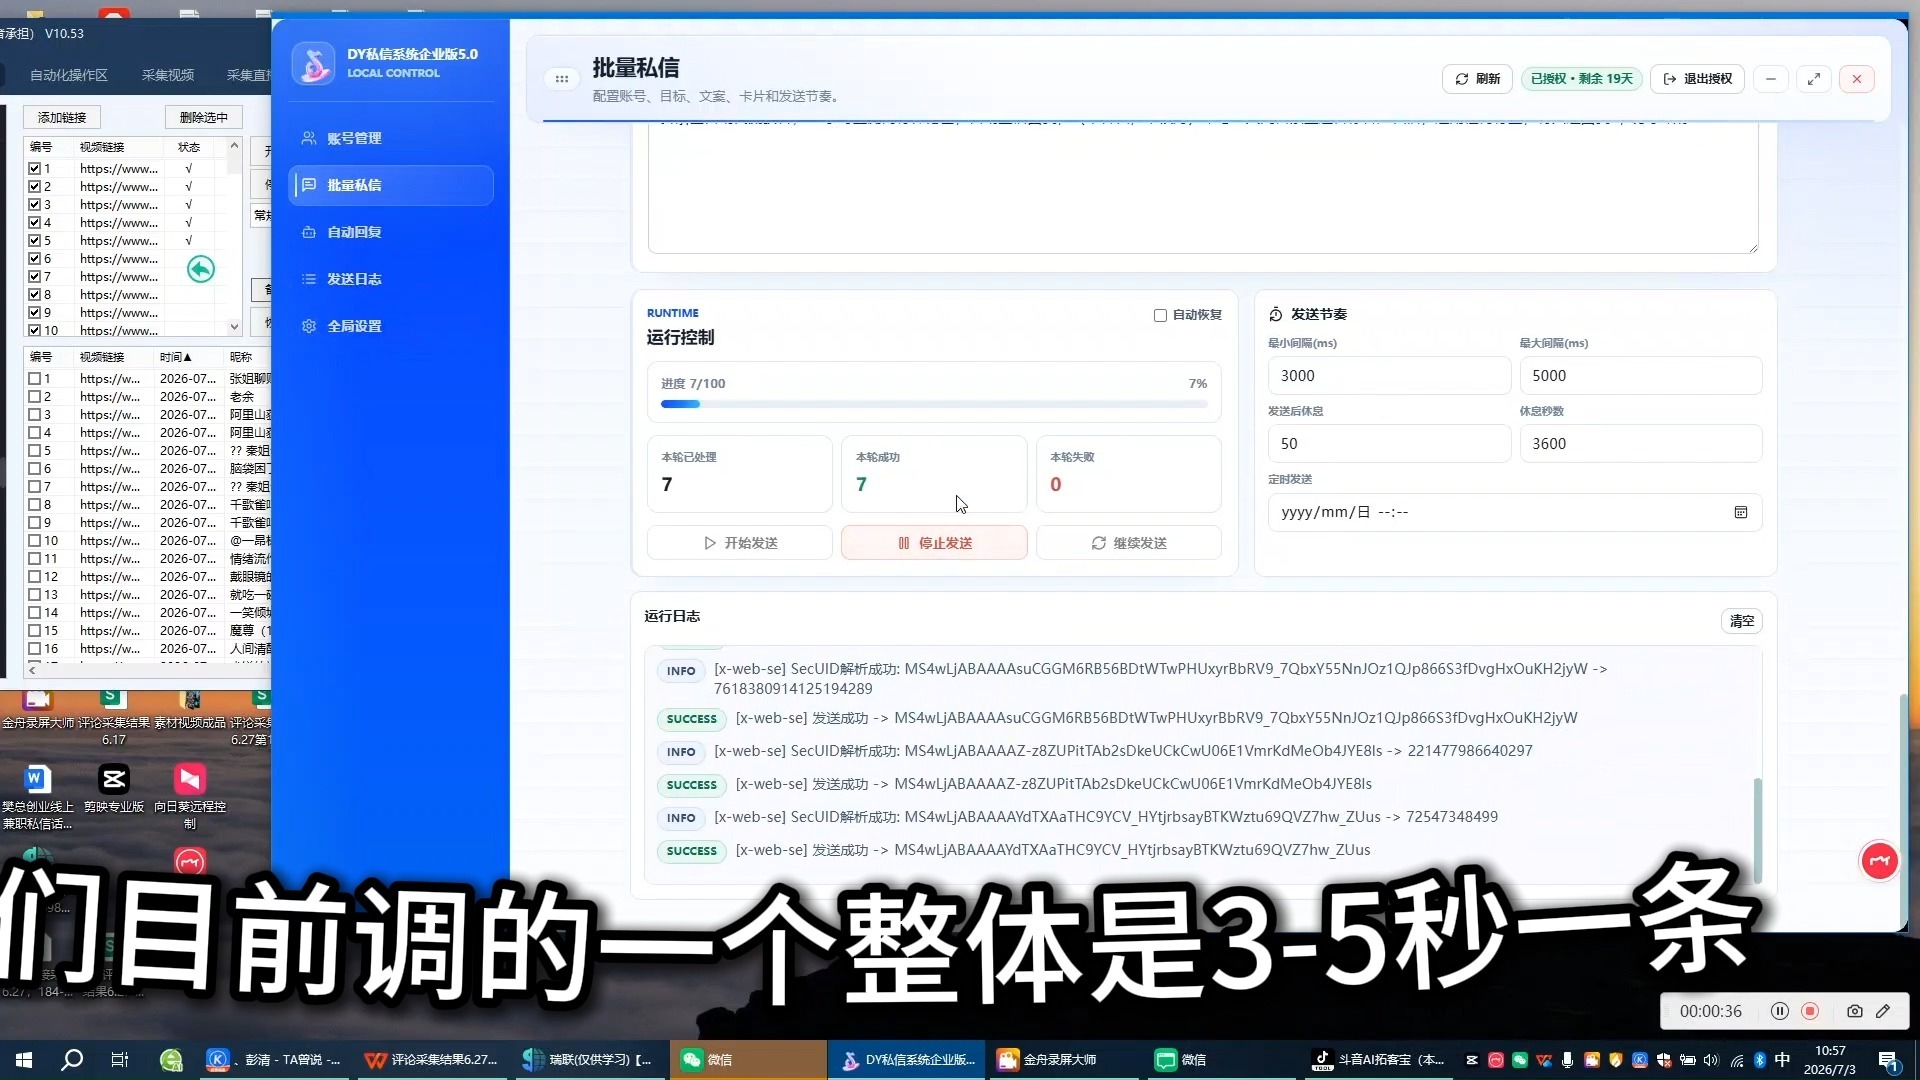
Task: Uncheck row 3 checkbox in upper link list
Action: pyautogui.click(x=34, y=205)
